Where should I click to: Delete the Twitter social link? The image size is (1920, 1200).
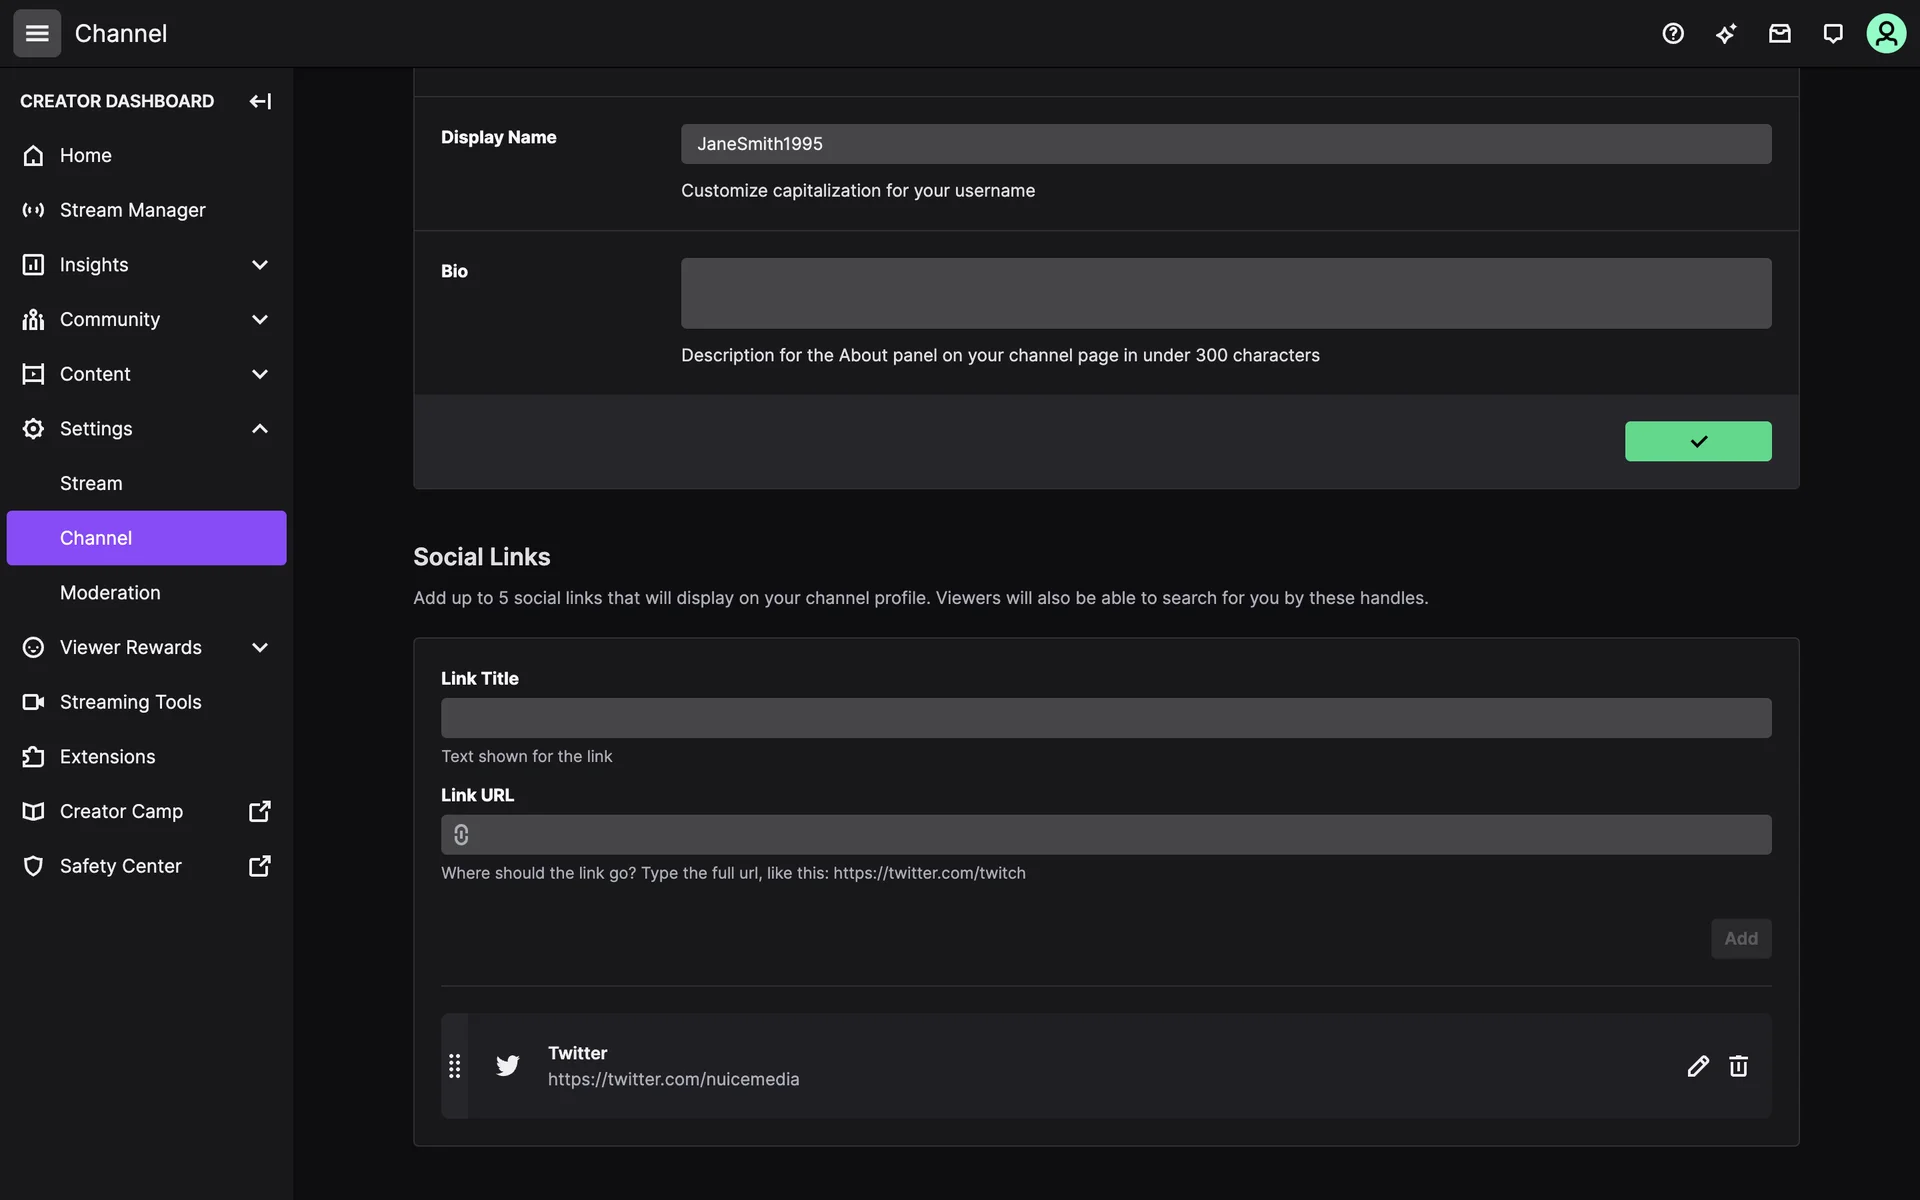1738,1066
